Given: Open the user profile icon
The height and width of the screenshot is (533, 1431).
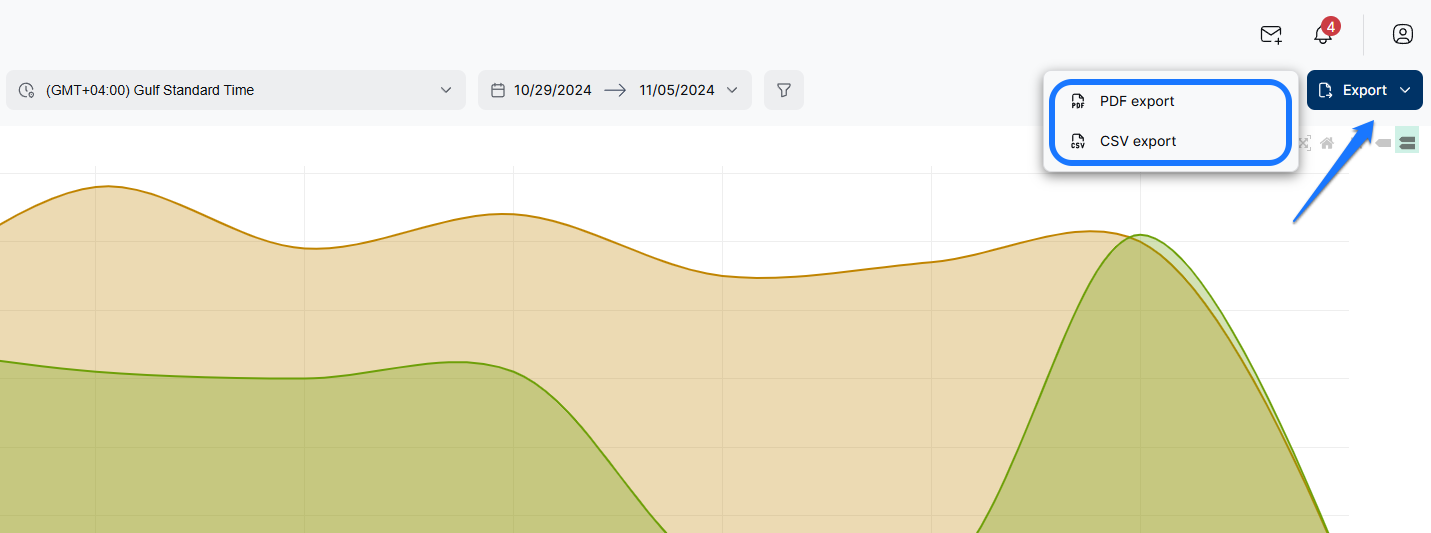Looking at the screenshot, I should click(x=1403, y=35).
